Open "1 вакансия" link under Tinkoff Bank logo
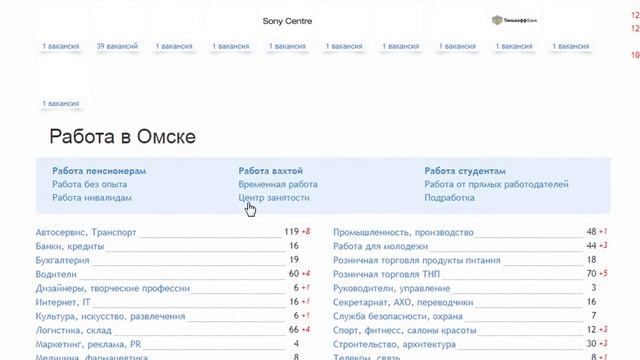The image size is (640, 360). (x=514, y=46)
